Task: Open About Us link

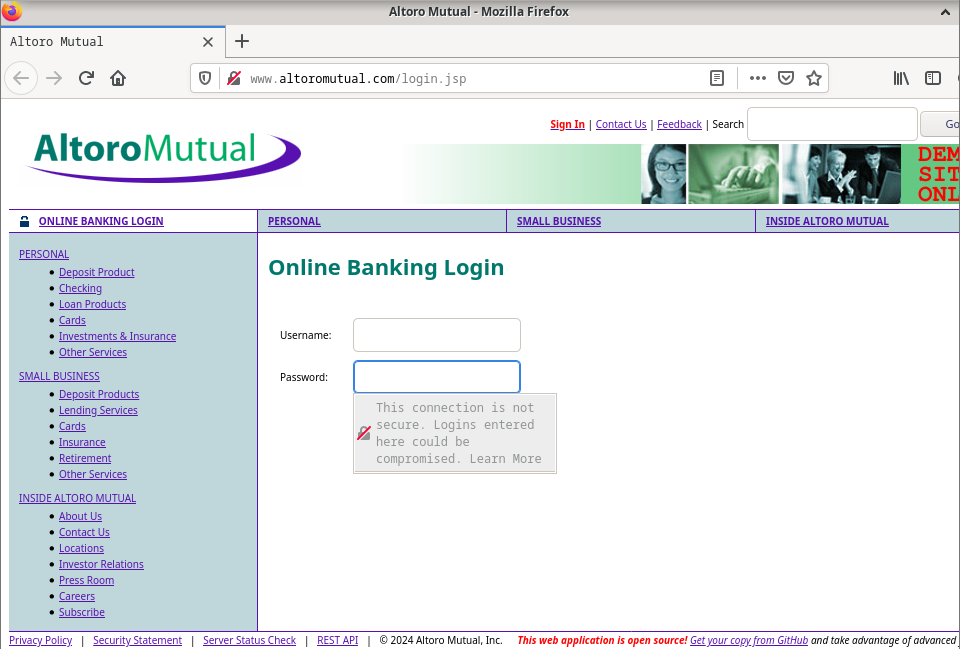Action: 80,516
